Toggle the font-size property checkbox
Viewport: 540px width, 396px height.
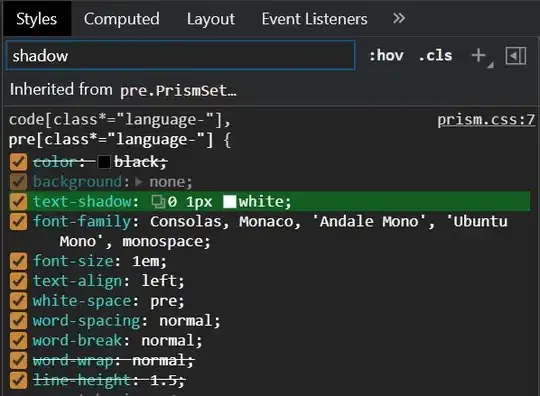coord(18,261)
